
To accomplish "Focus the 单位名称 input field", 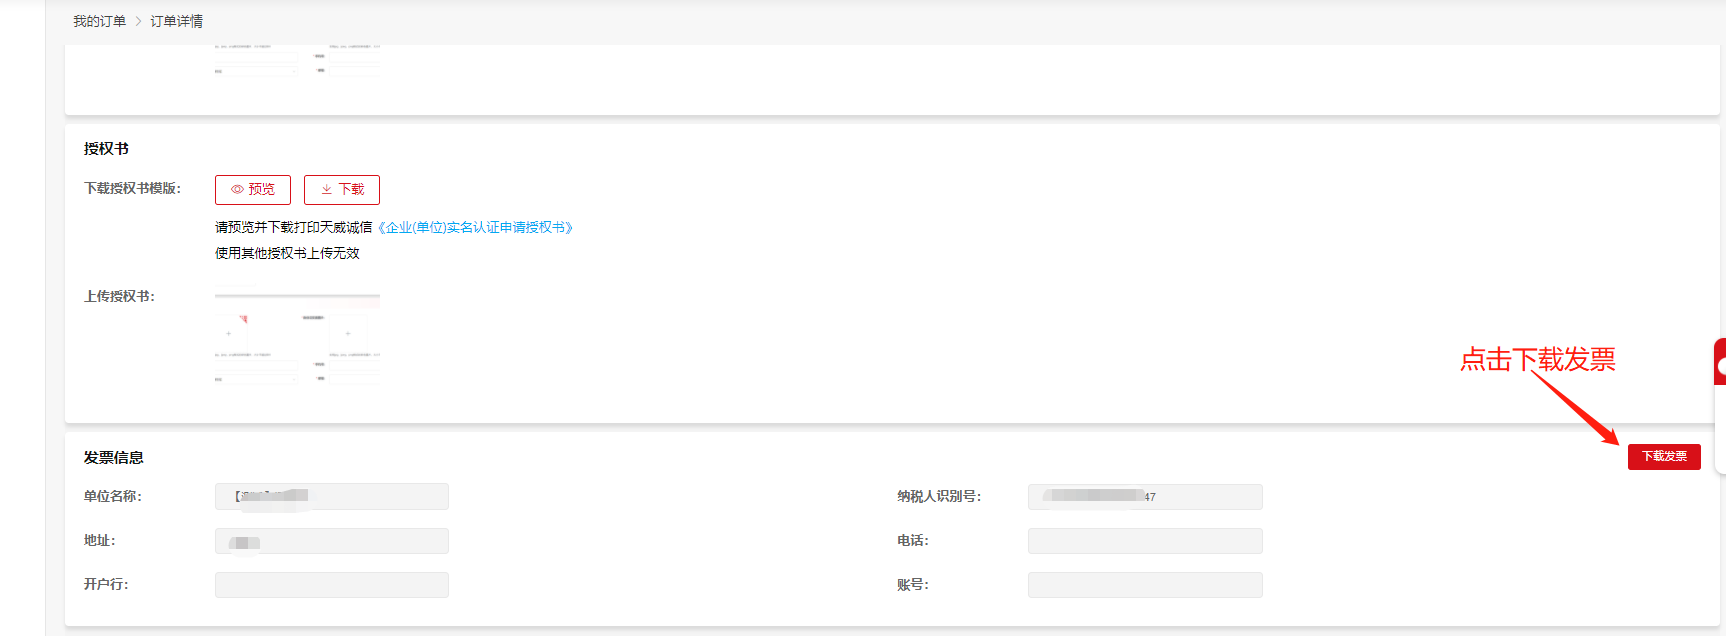I will 331,496.
